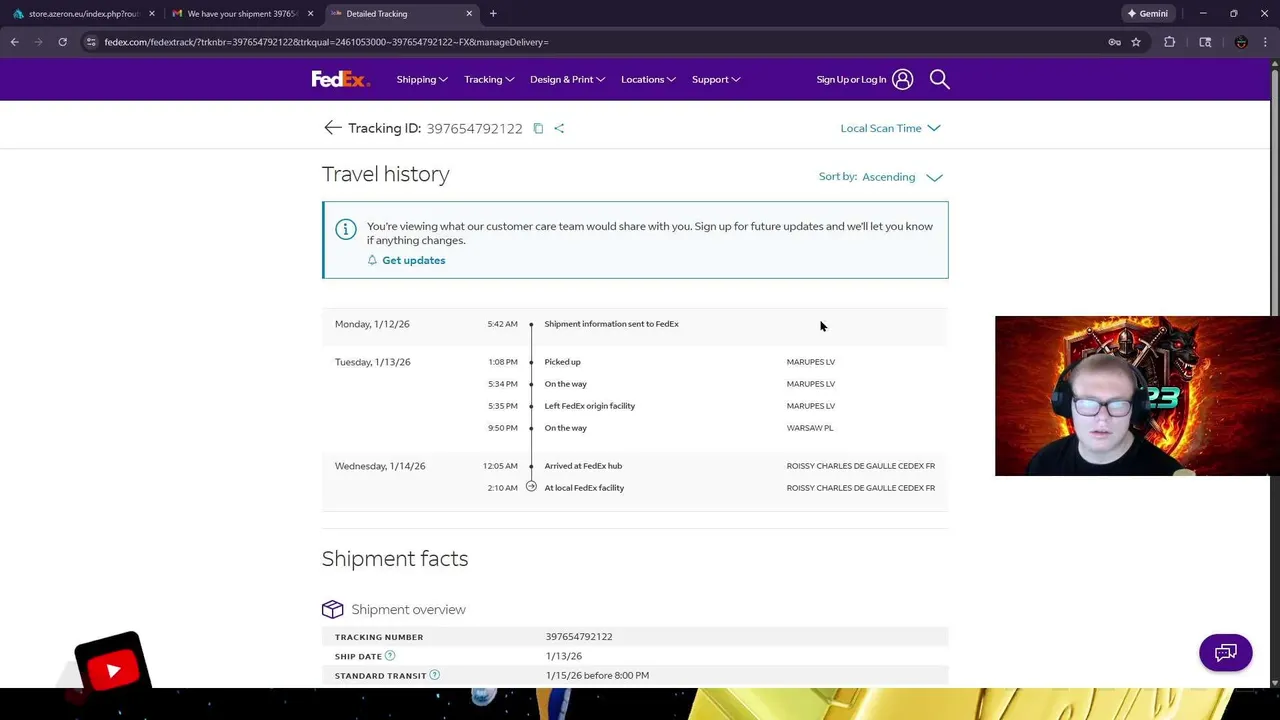Click the password key icon in address bar
The width and height of the screenshot is (1280, 720).
point(1114,42)
